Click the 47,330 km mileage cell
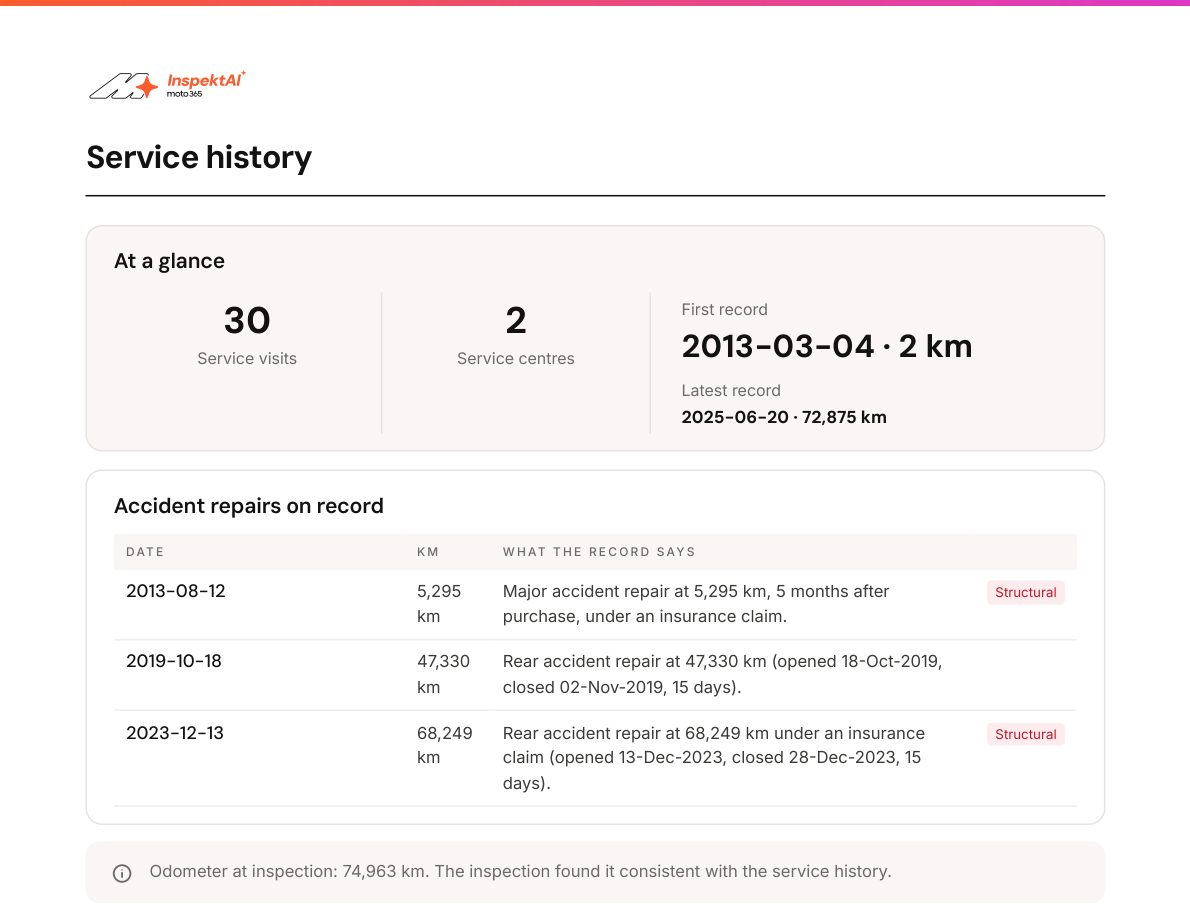Screen dimensions: 1190x910 (443, 674)
